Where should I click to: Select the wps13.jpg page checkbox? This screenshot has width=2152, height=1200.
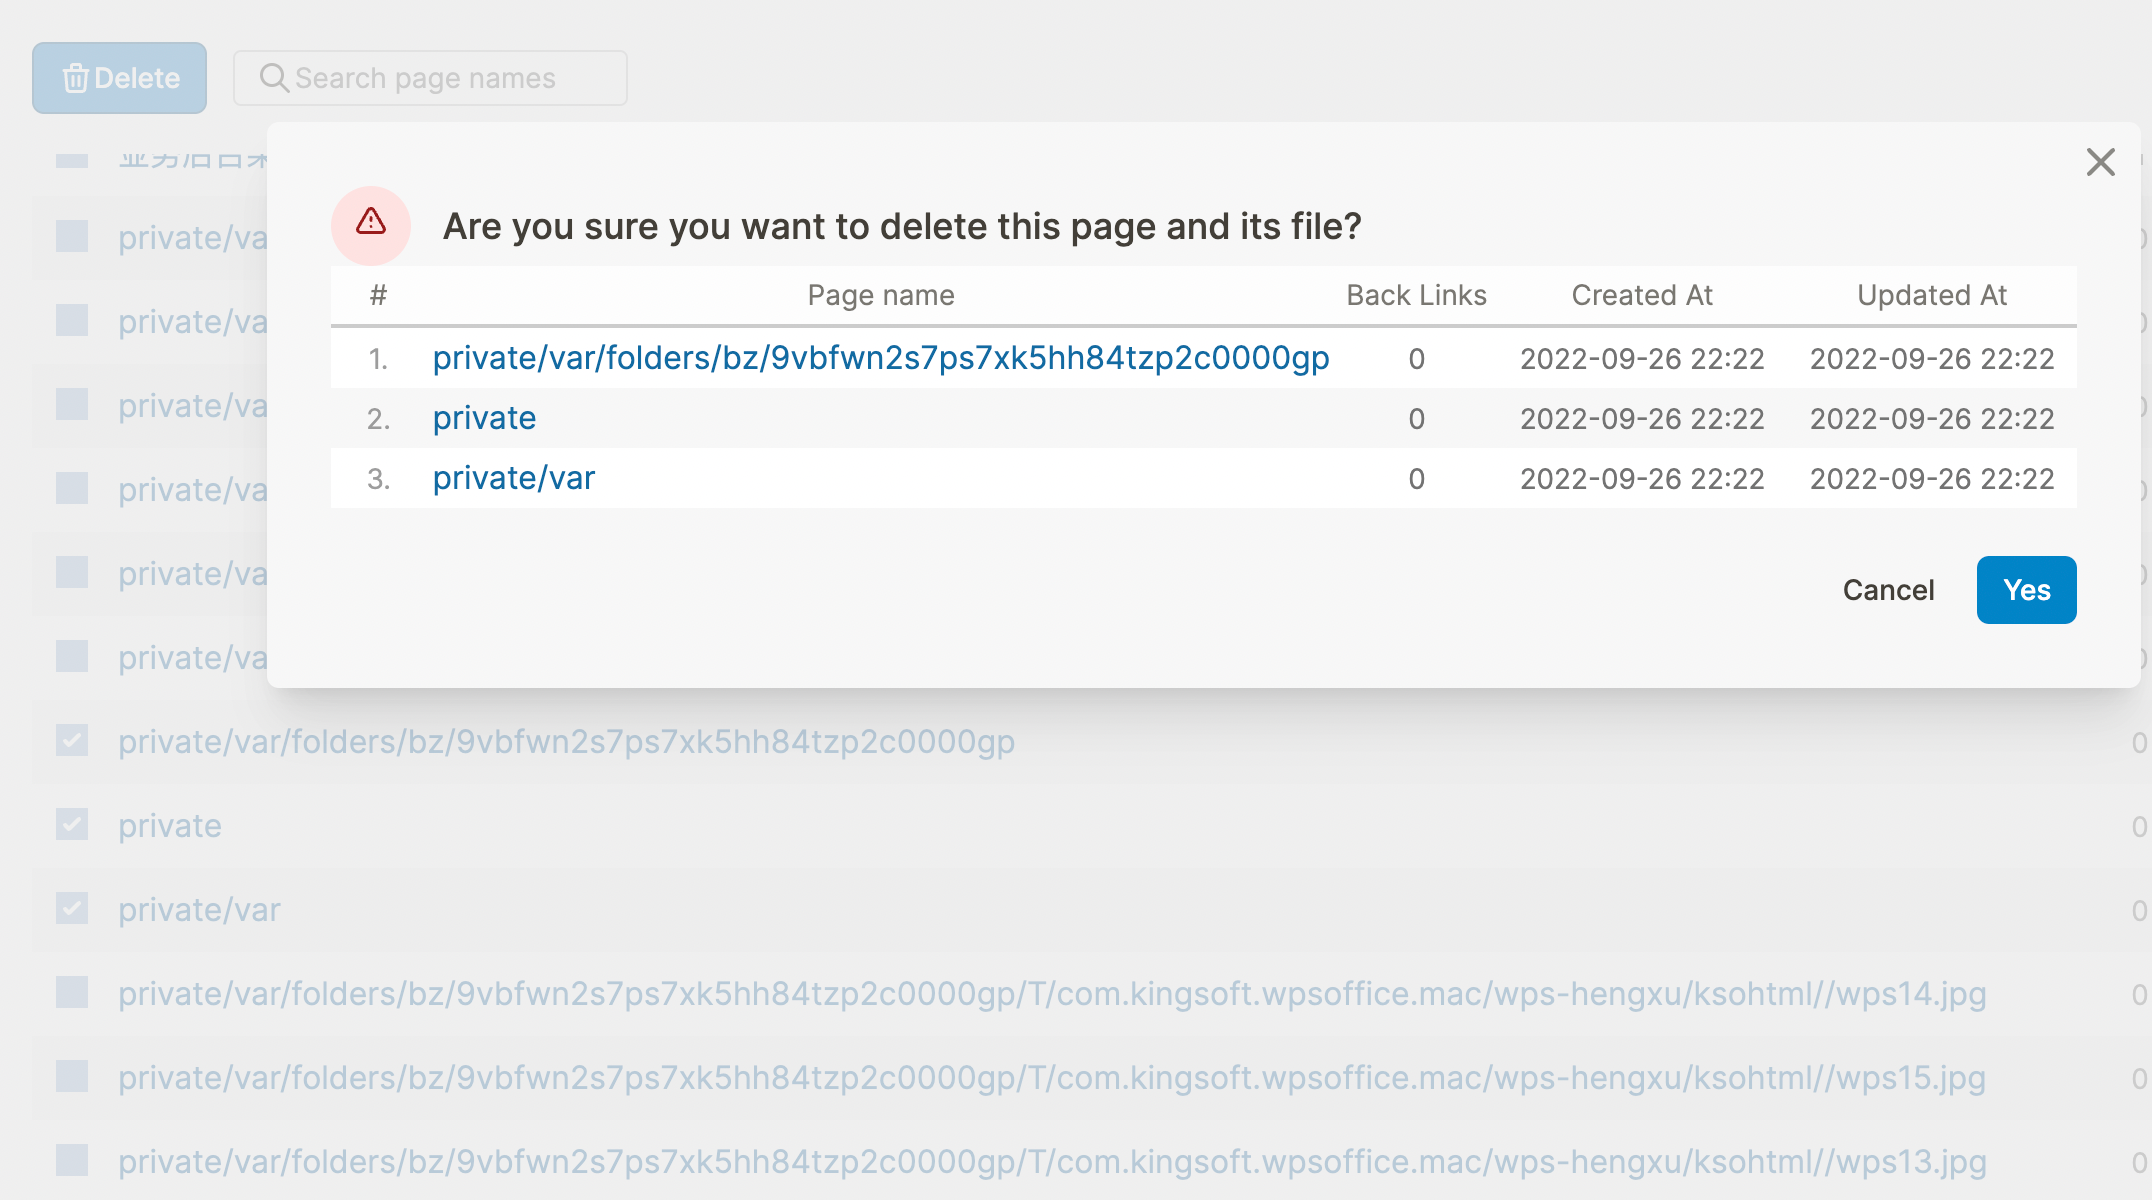[72, 1161]
